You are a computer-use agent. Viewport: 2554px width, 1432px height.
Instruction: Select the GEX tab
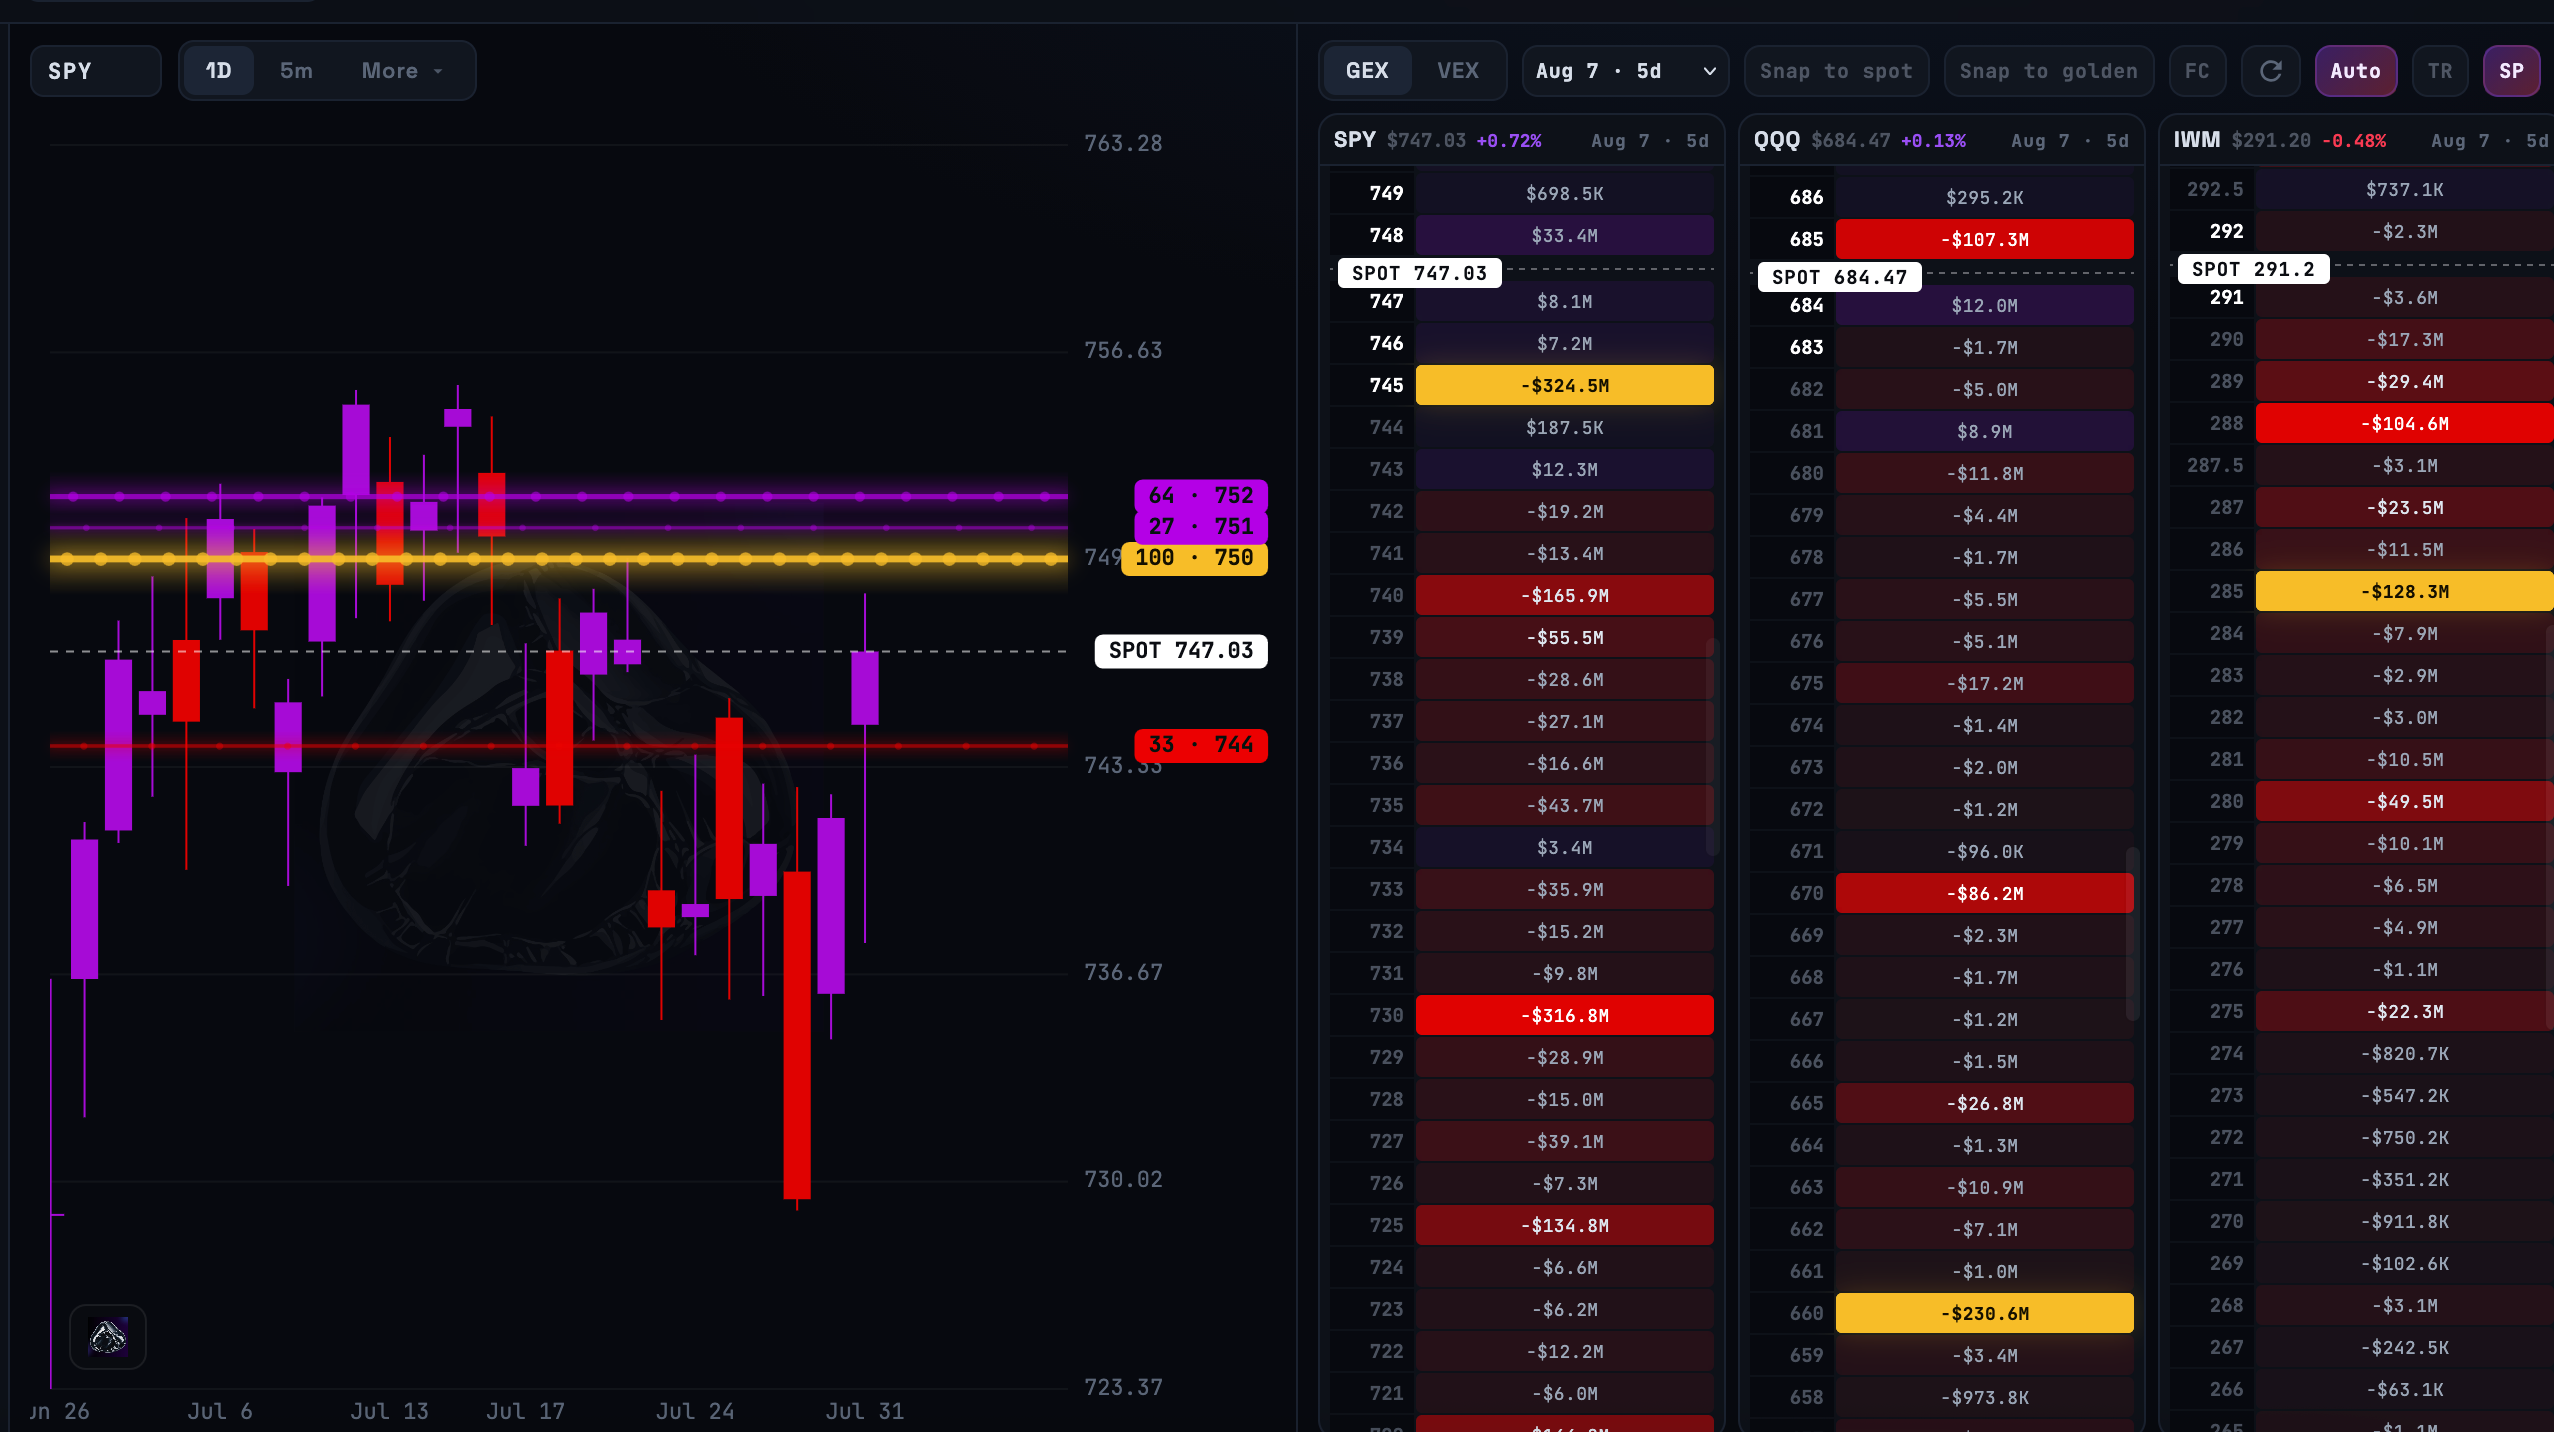pyautogui.click(x=1367, y=71)
